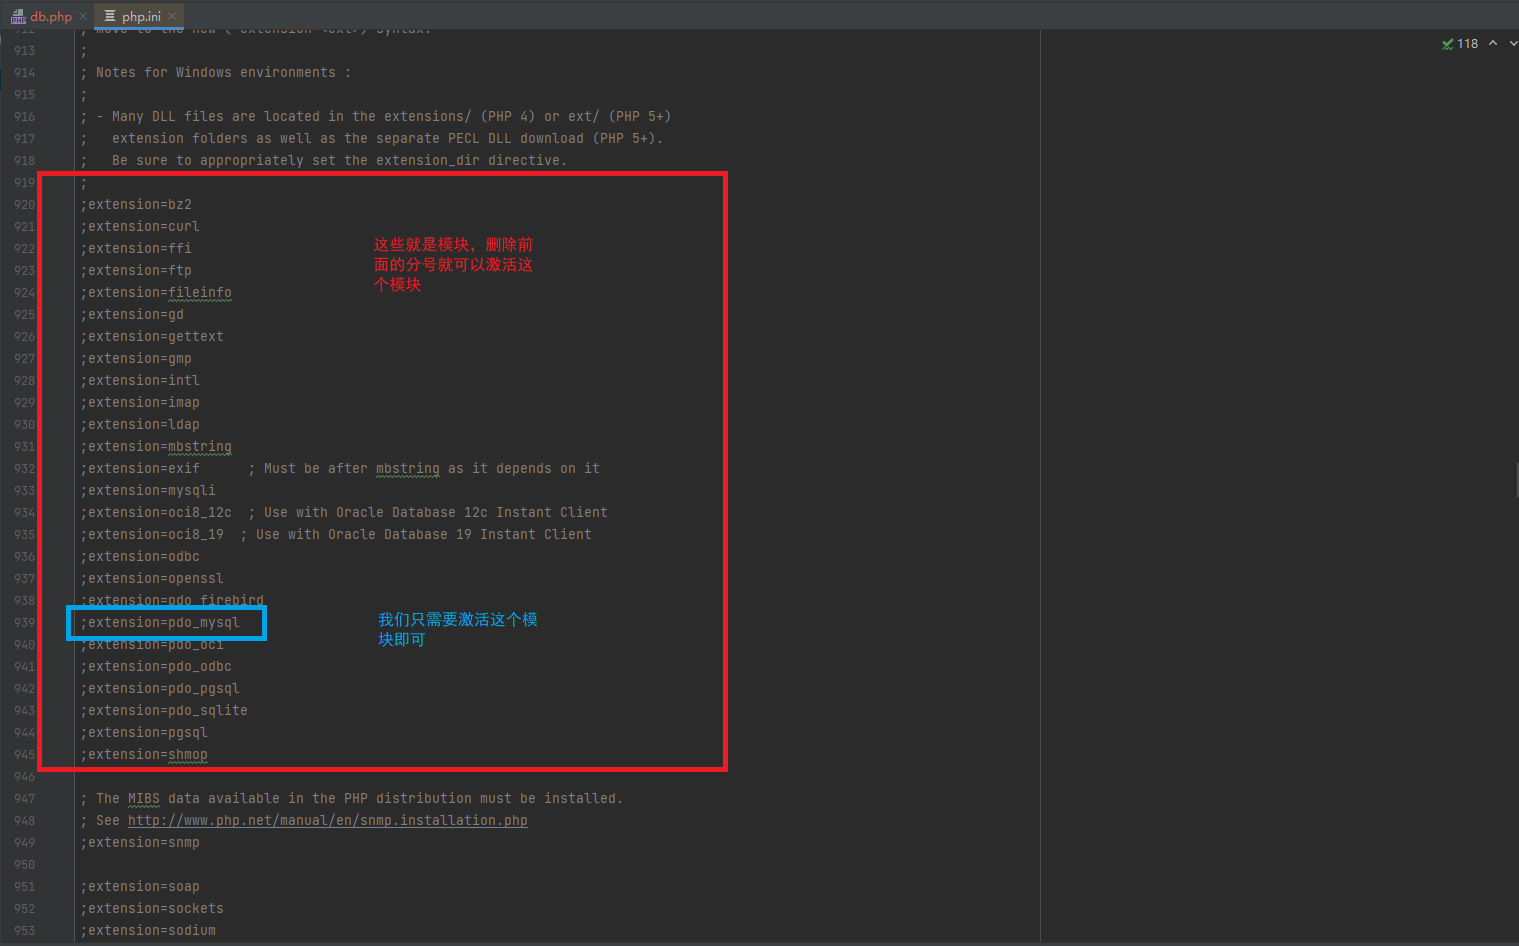The width and height of the screenshot is (1519, 946).
Task: Click the right-side editor scrollbar marker
Action: click(1516, 481)
